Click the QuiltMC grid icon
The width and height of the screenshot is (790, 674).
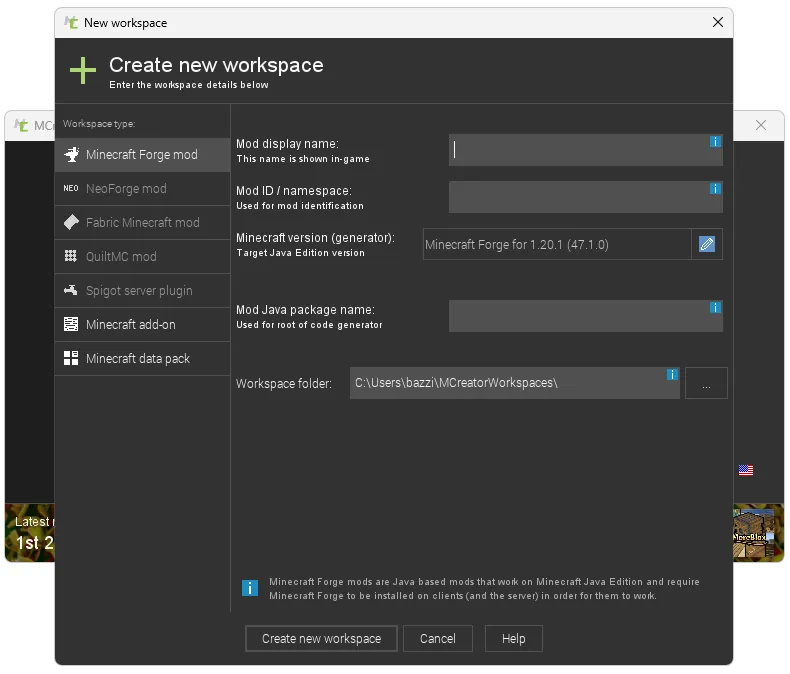pyautogui.click(x=71, y=256)
